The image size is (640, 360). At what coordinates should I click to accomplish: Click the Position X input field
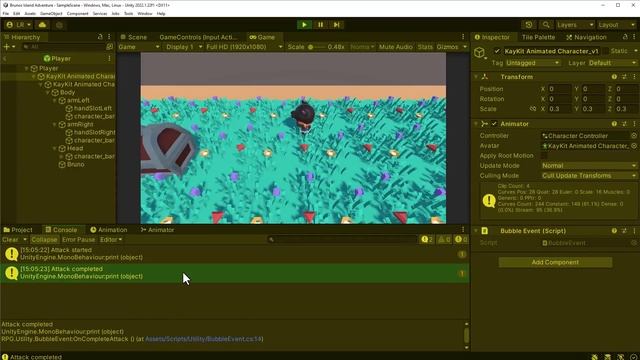559,89
